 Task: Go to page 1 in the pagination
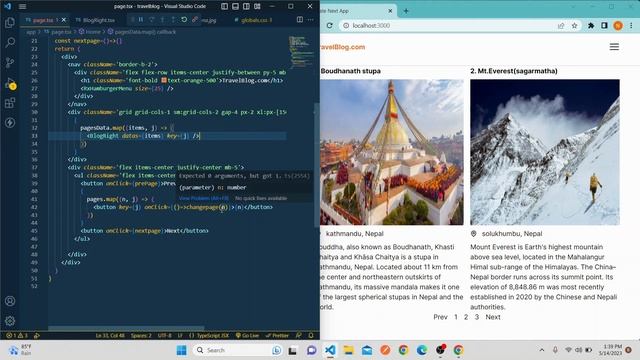(x=456, y=317)
